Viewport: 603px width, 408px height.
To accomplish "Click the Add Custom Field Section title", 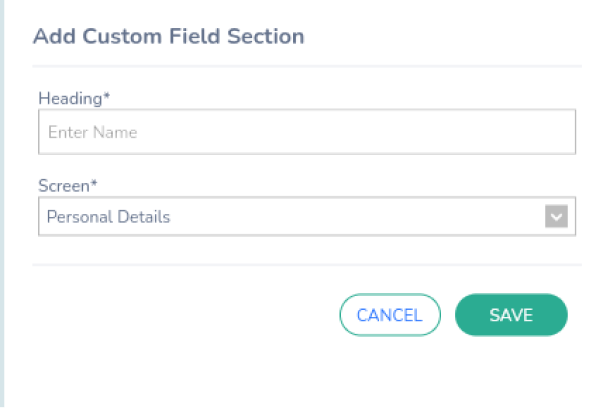I will point(168,37).
